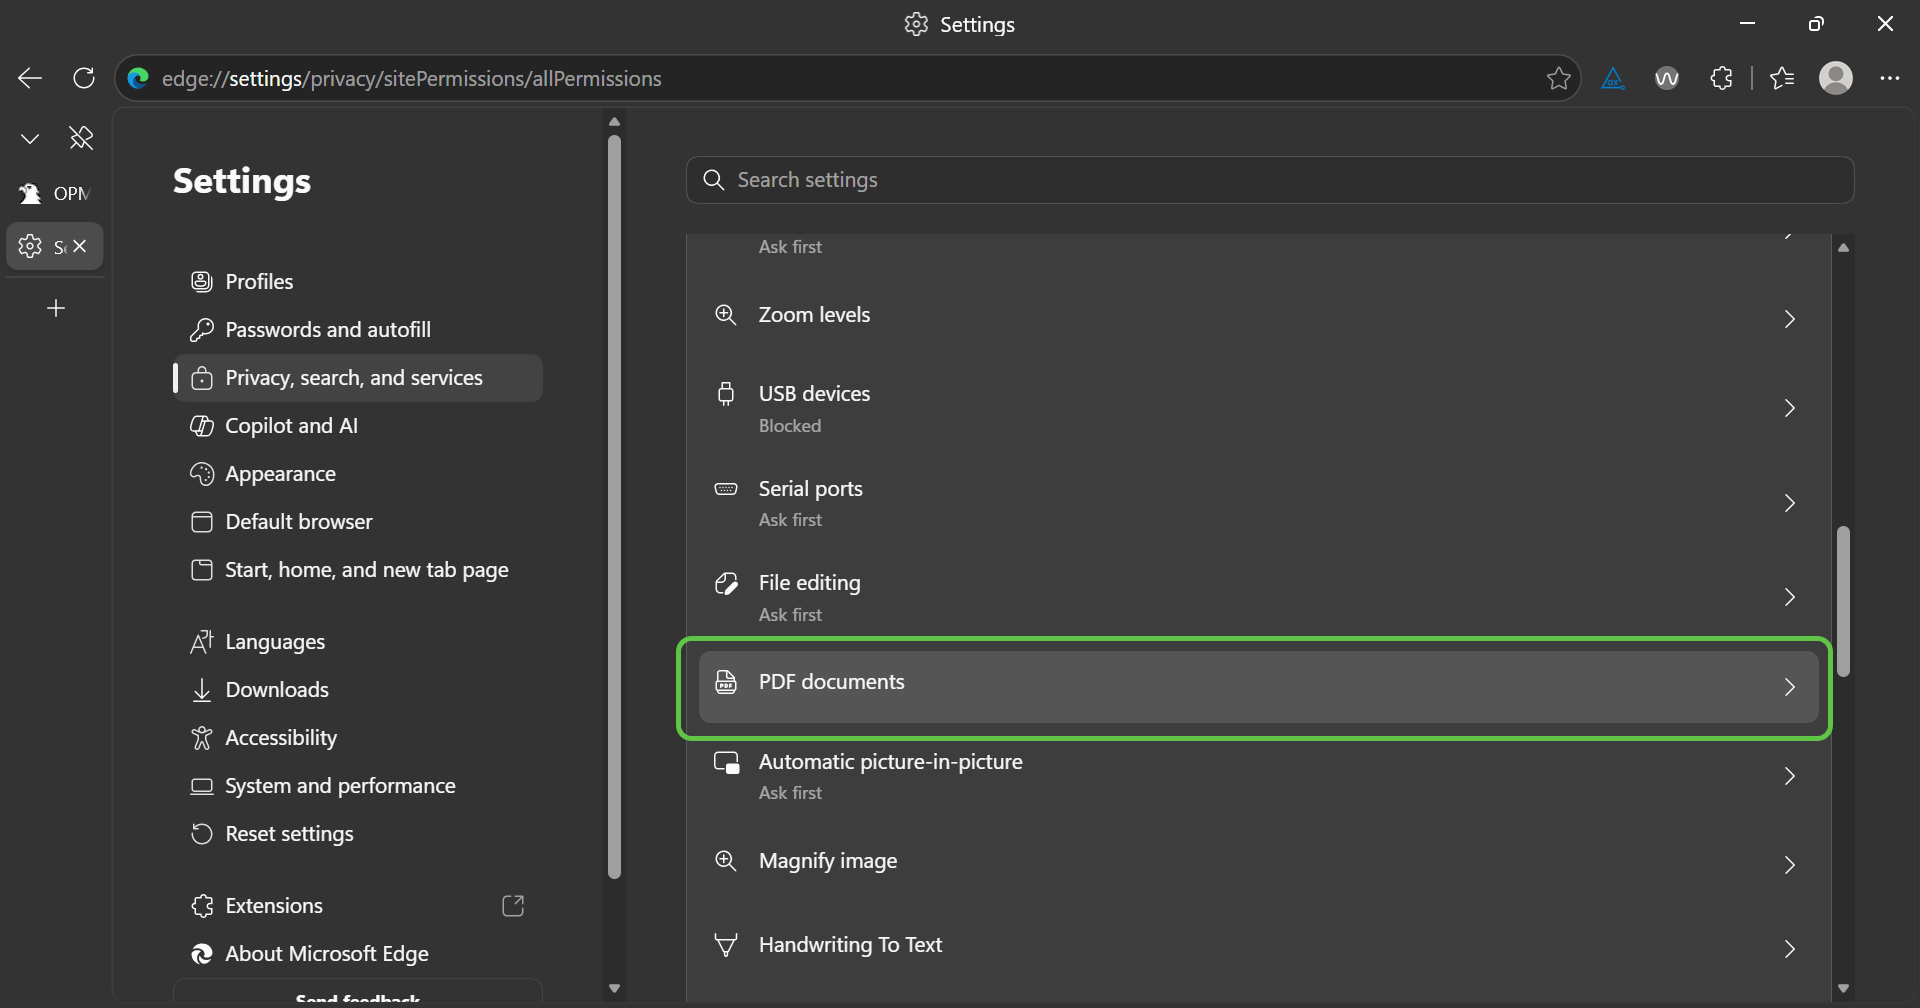Open Serial ports permission
Viewport: 1920px width, 1008px height.
tap(1258, 503)
